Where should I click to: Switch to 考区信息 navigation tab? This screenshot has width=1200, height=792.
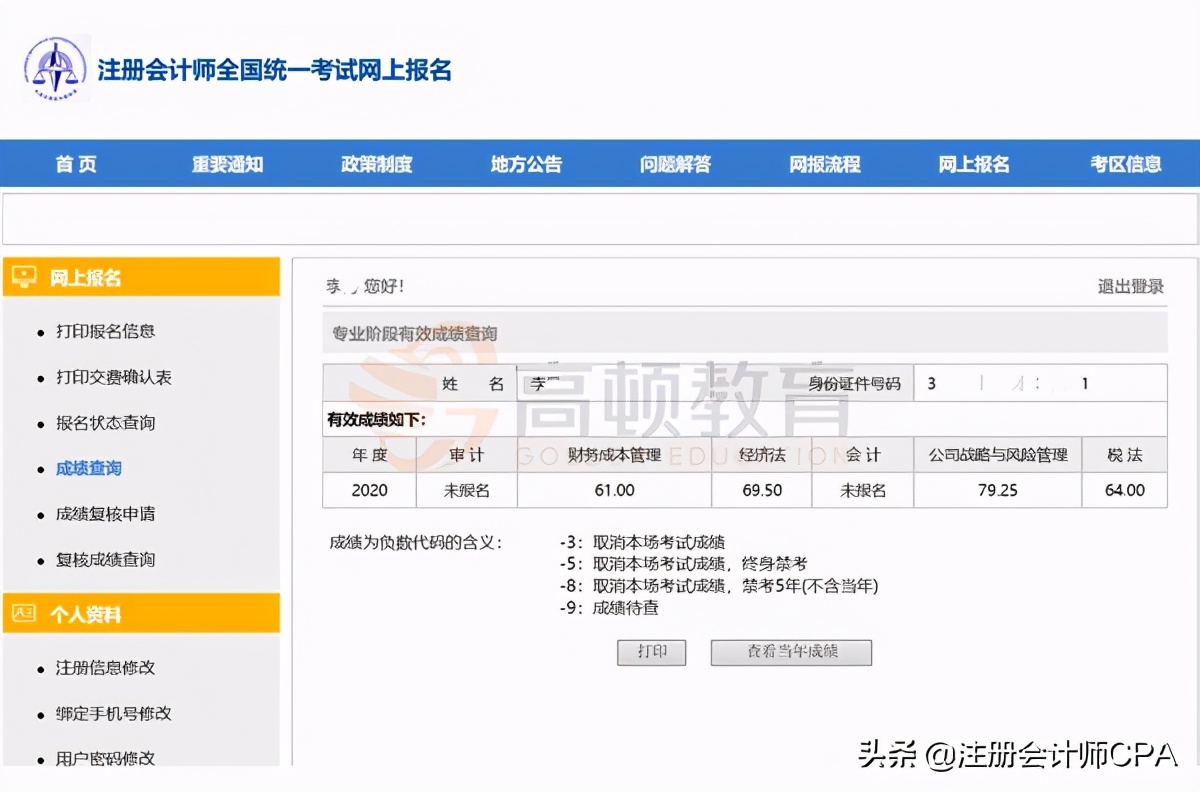point(1125,165)
